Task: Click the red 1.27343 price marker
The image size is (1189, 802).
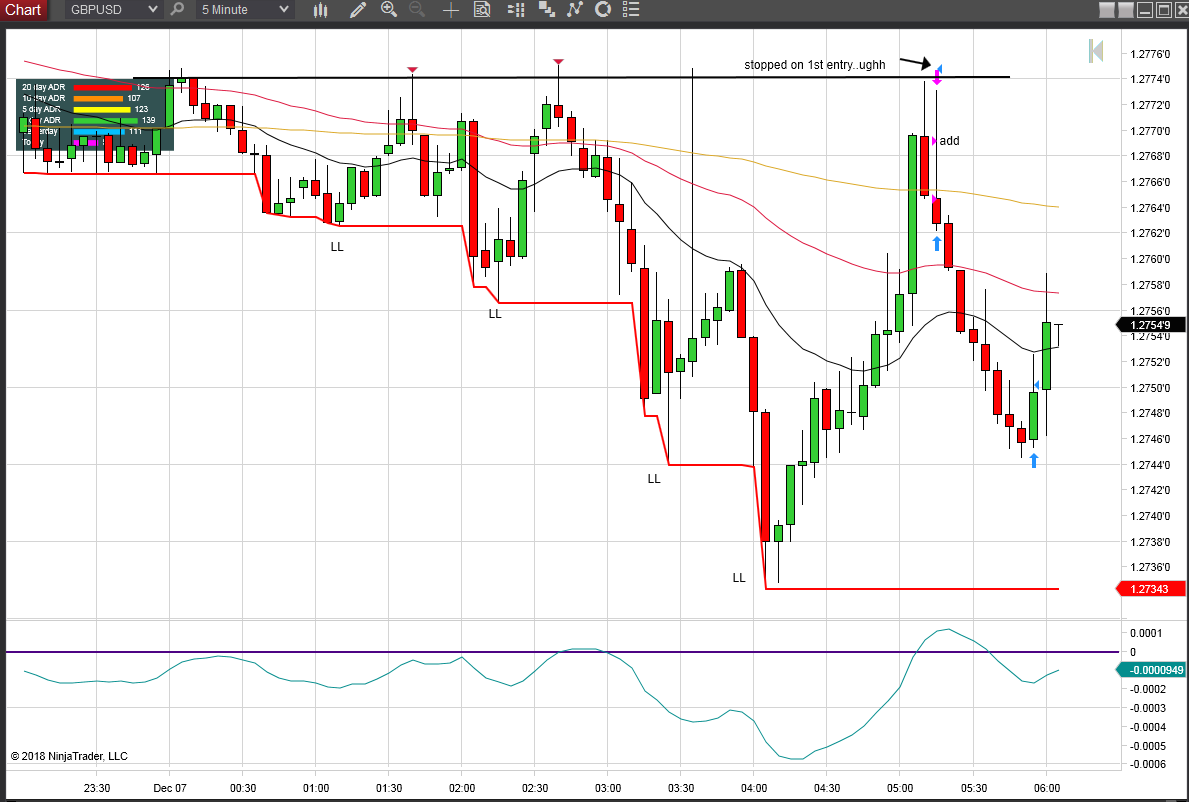Action: 1150,589
